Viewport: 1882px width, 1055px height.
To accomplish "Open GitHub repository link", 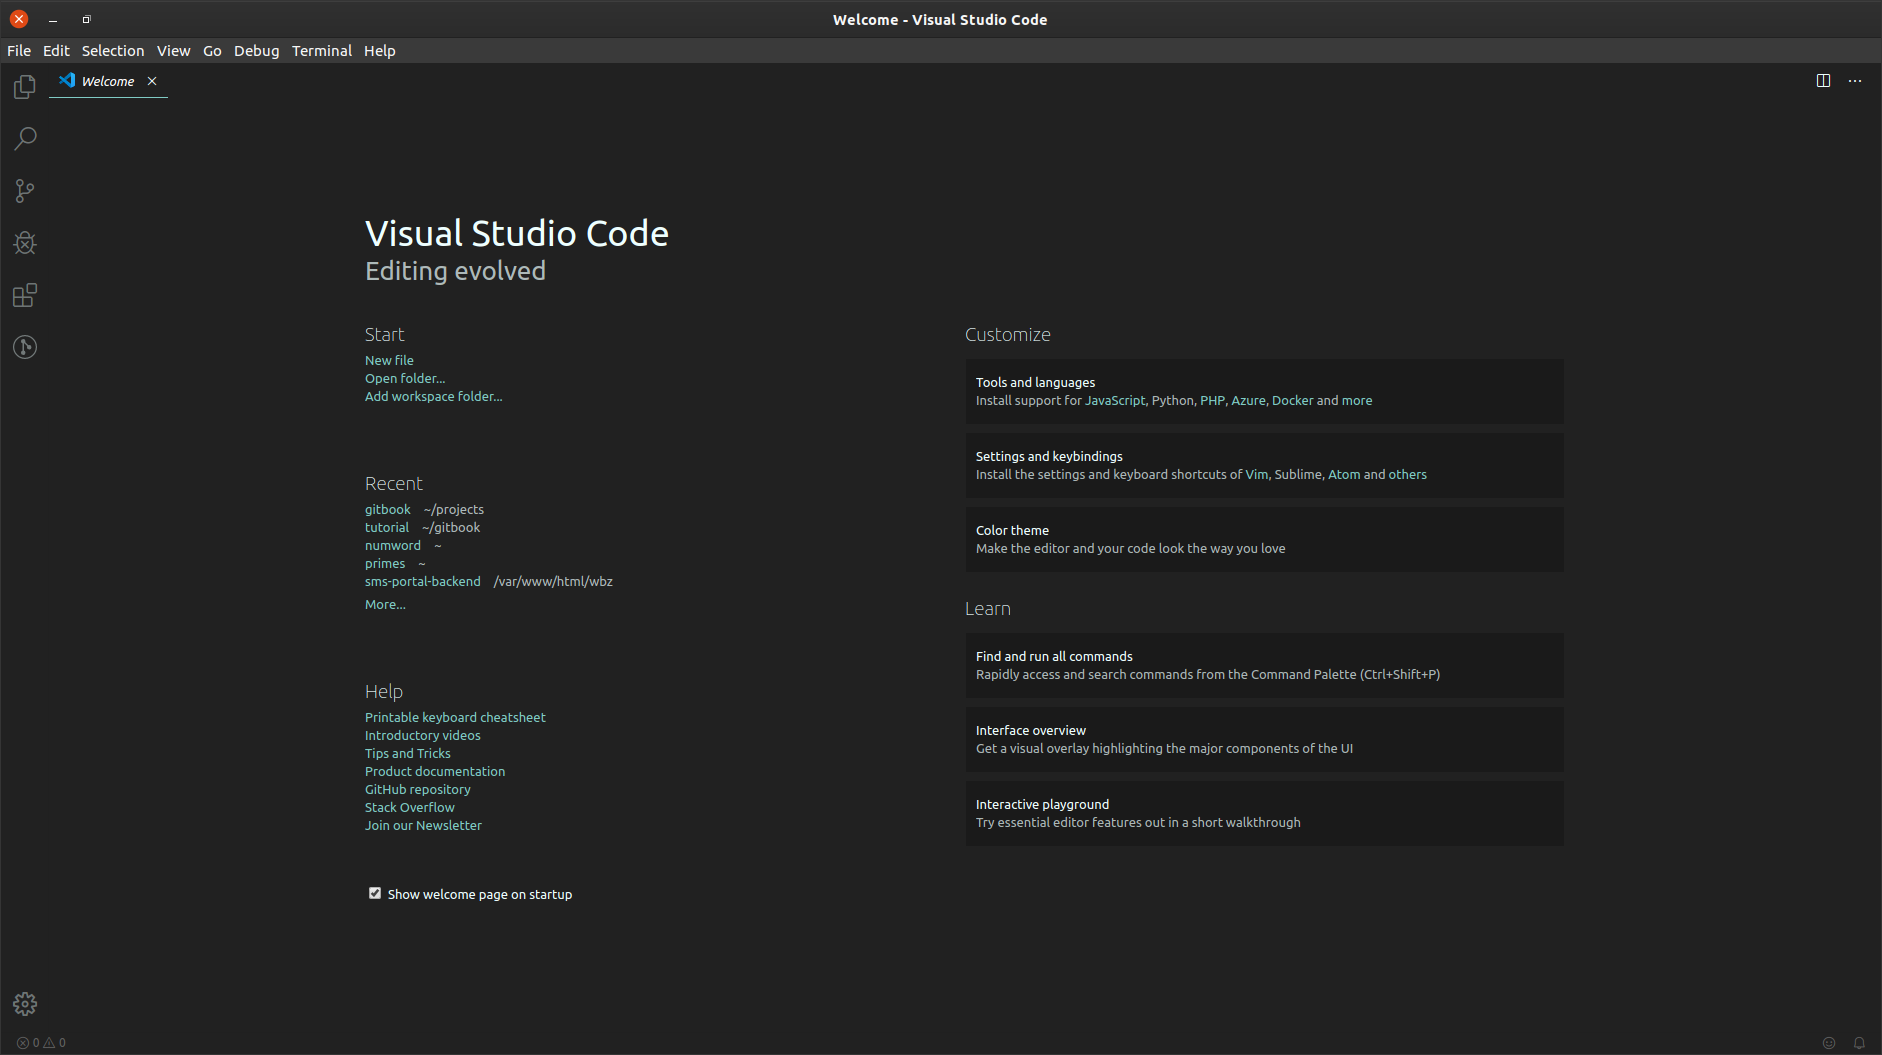I will pyautogui.click(x=418, y=789).
